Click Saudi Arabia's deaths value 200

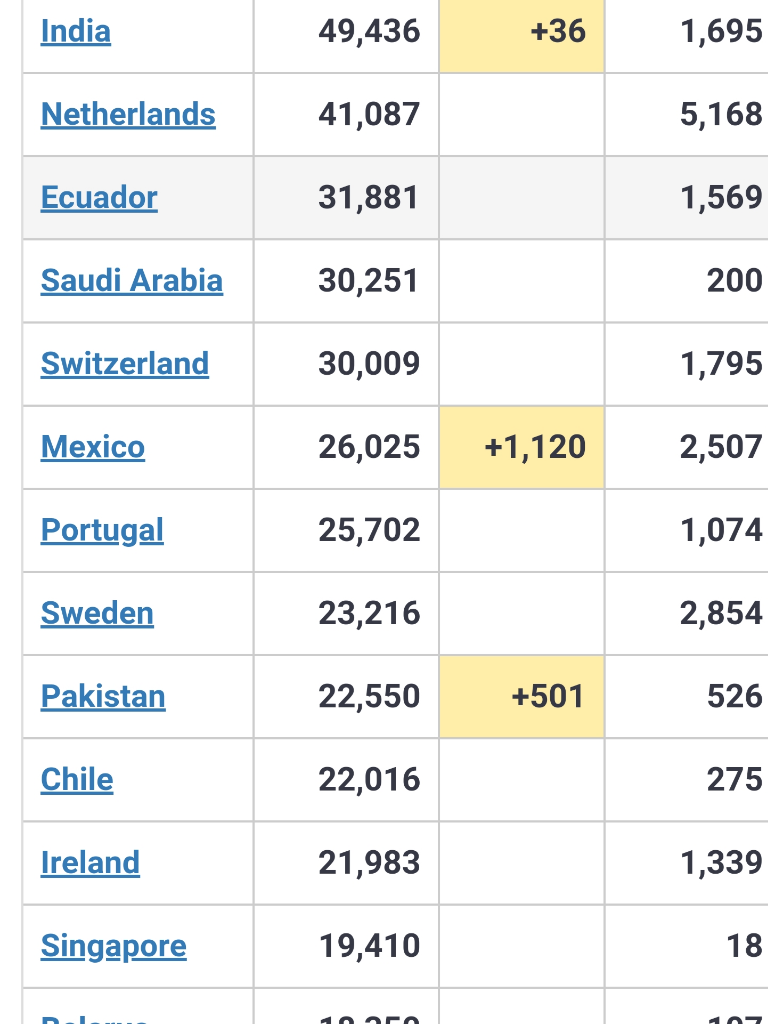point(734,281)
